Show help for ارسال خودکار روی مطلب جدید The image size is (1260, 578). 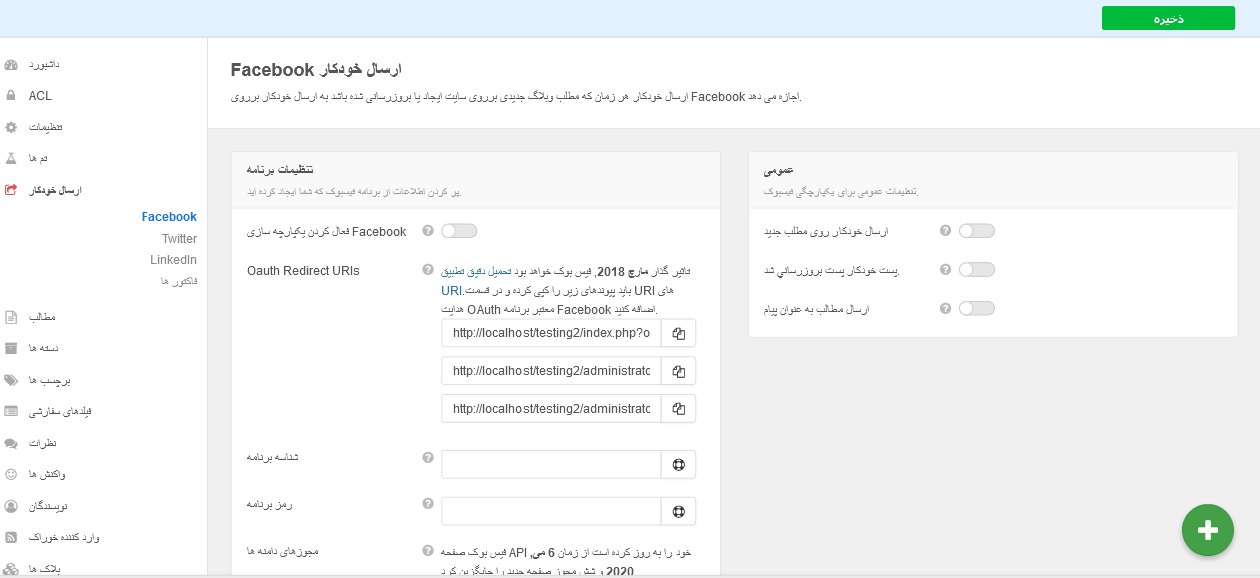point(945,231)
